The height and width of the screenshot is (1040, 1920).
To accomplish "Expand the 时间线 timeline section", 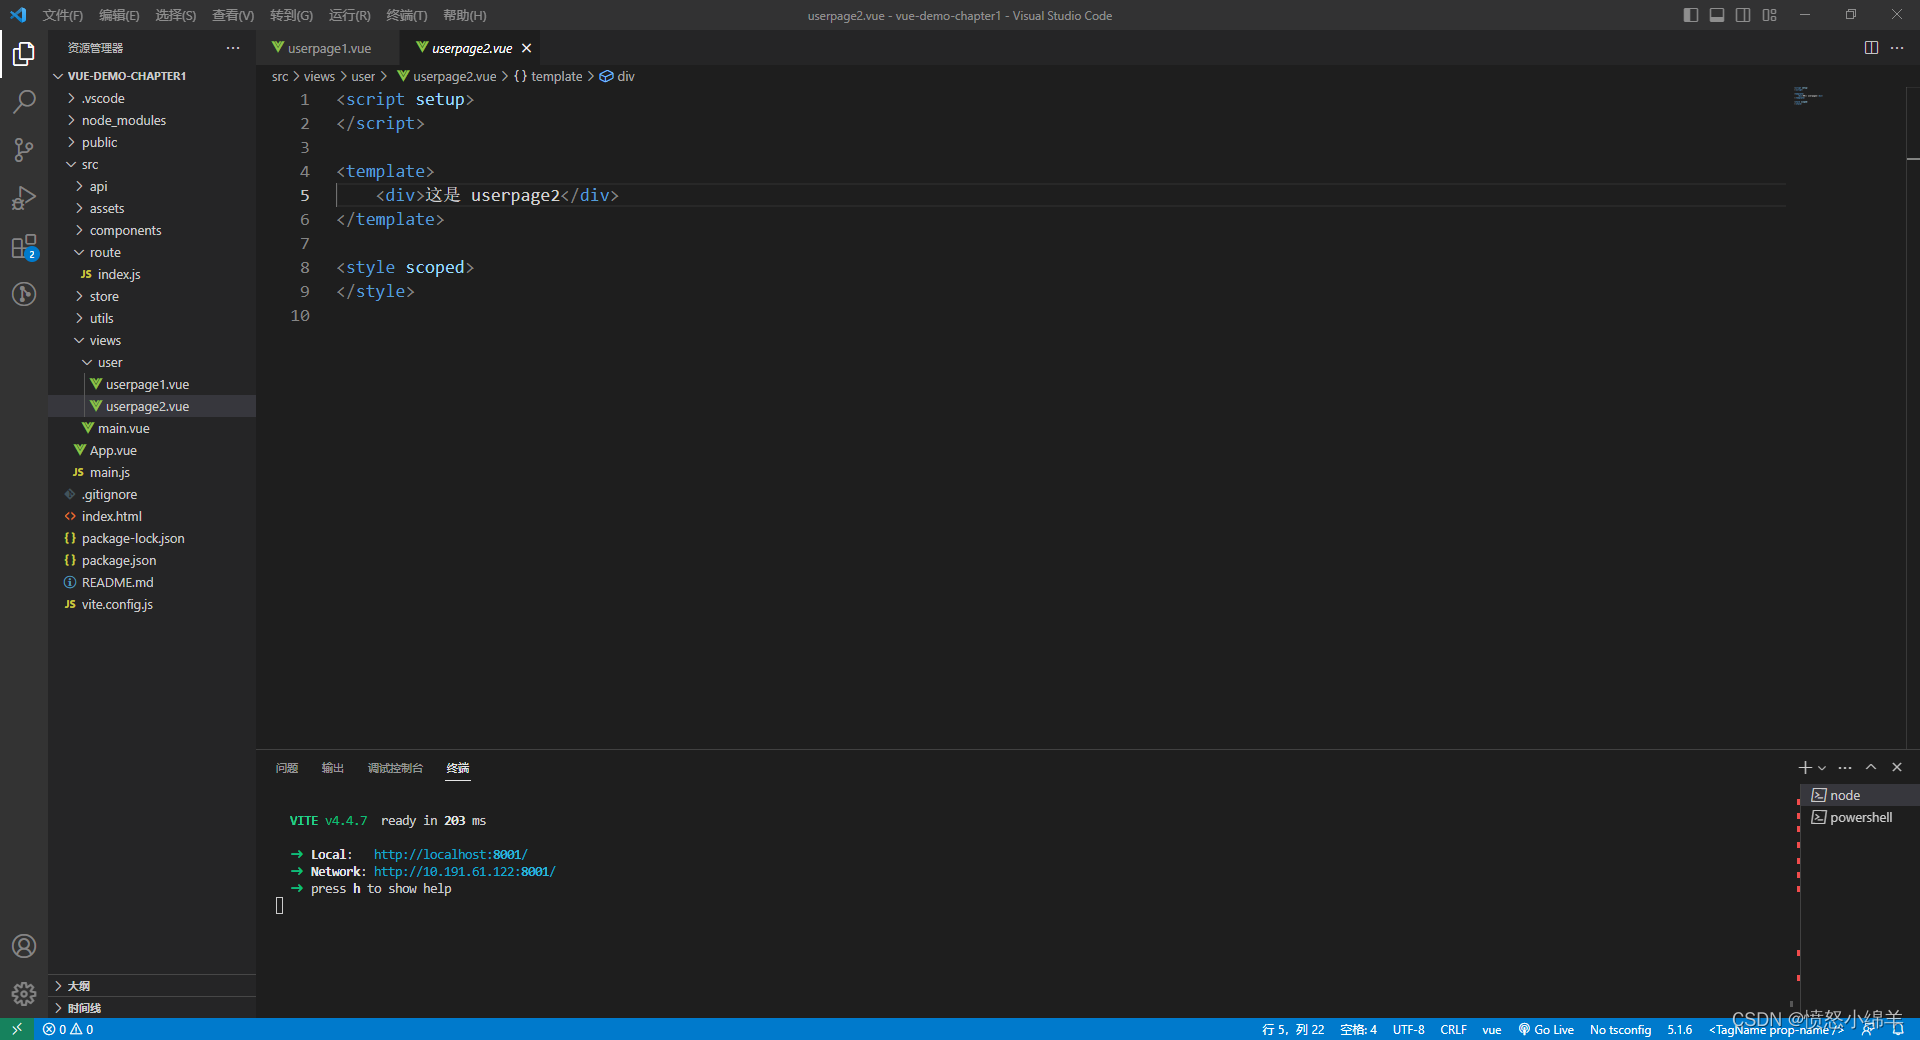I will click(x=152, y=1008).
